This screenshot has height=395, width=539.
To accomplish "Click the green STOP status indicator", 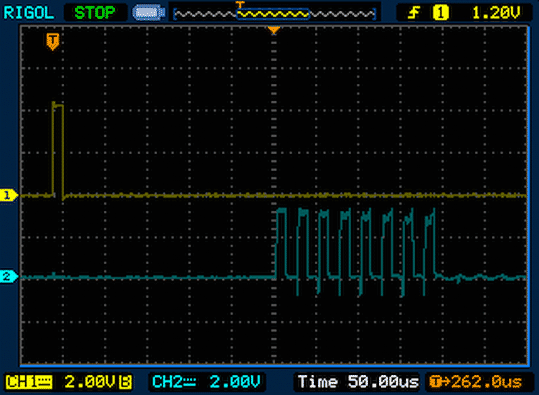I will tap(95, 13).
